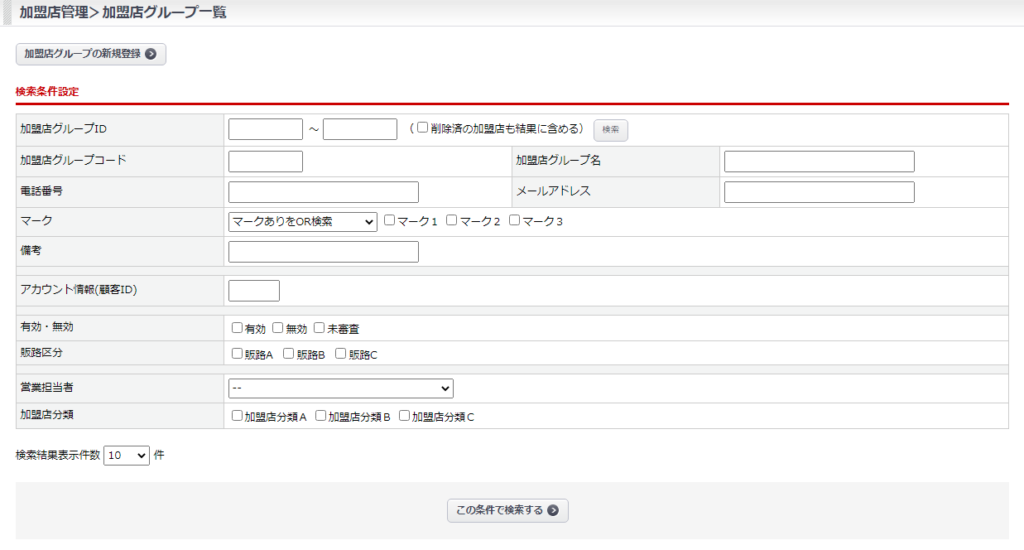Screen dimensions: 1024x550
Task: Click the 加盟店グループID start field
Action: click(265, 129)
